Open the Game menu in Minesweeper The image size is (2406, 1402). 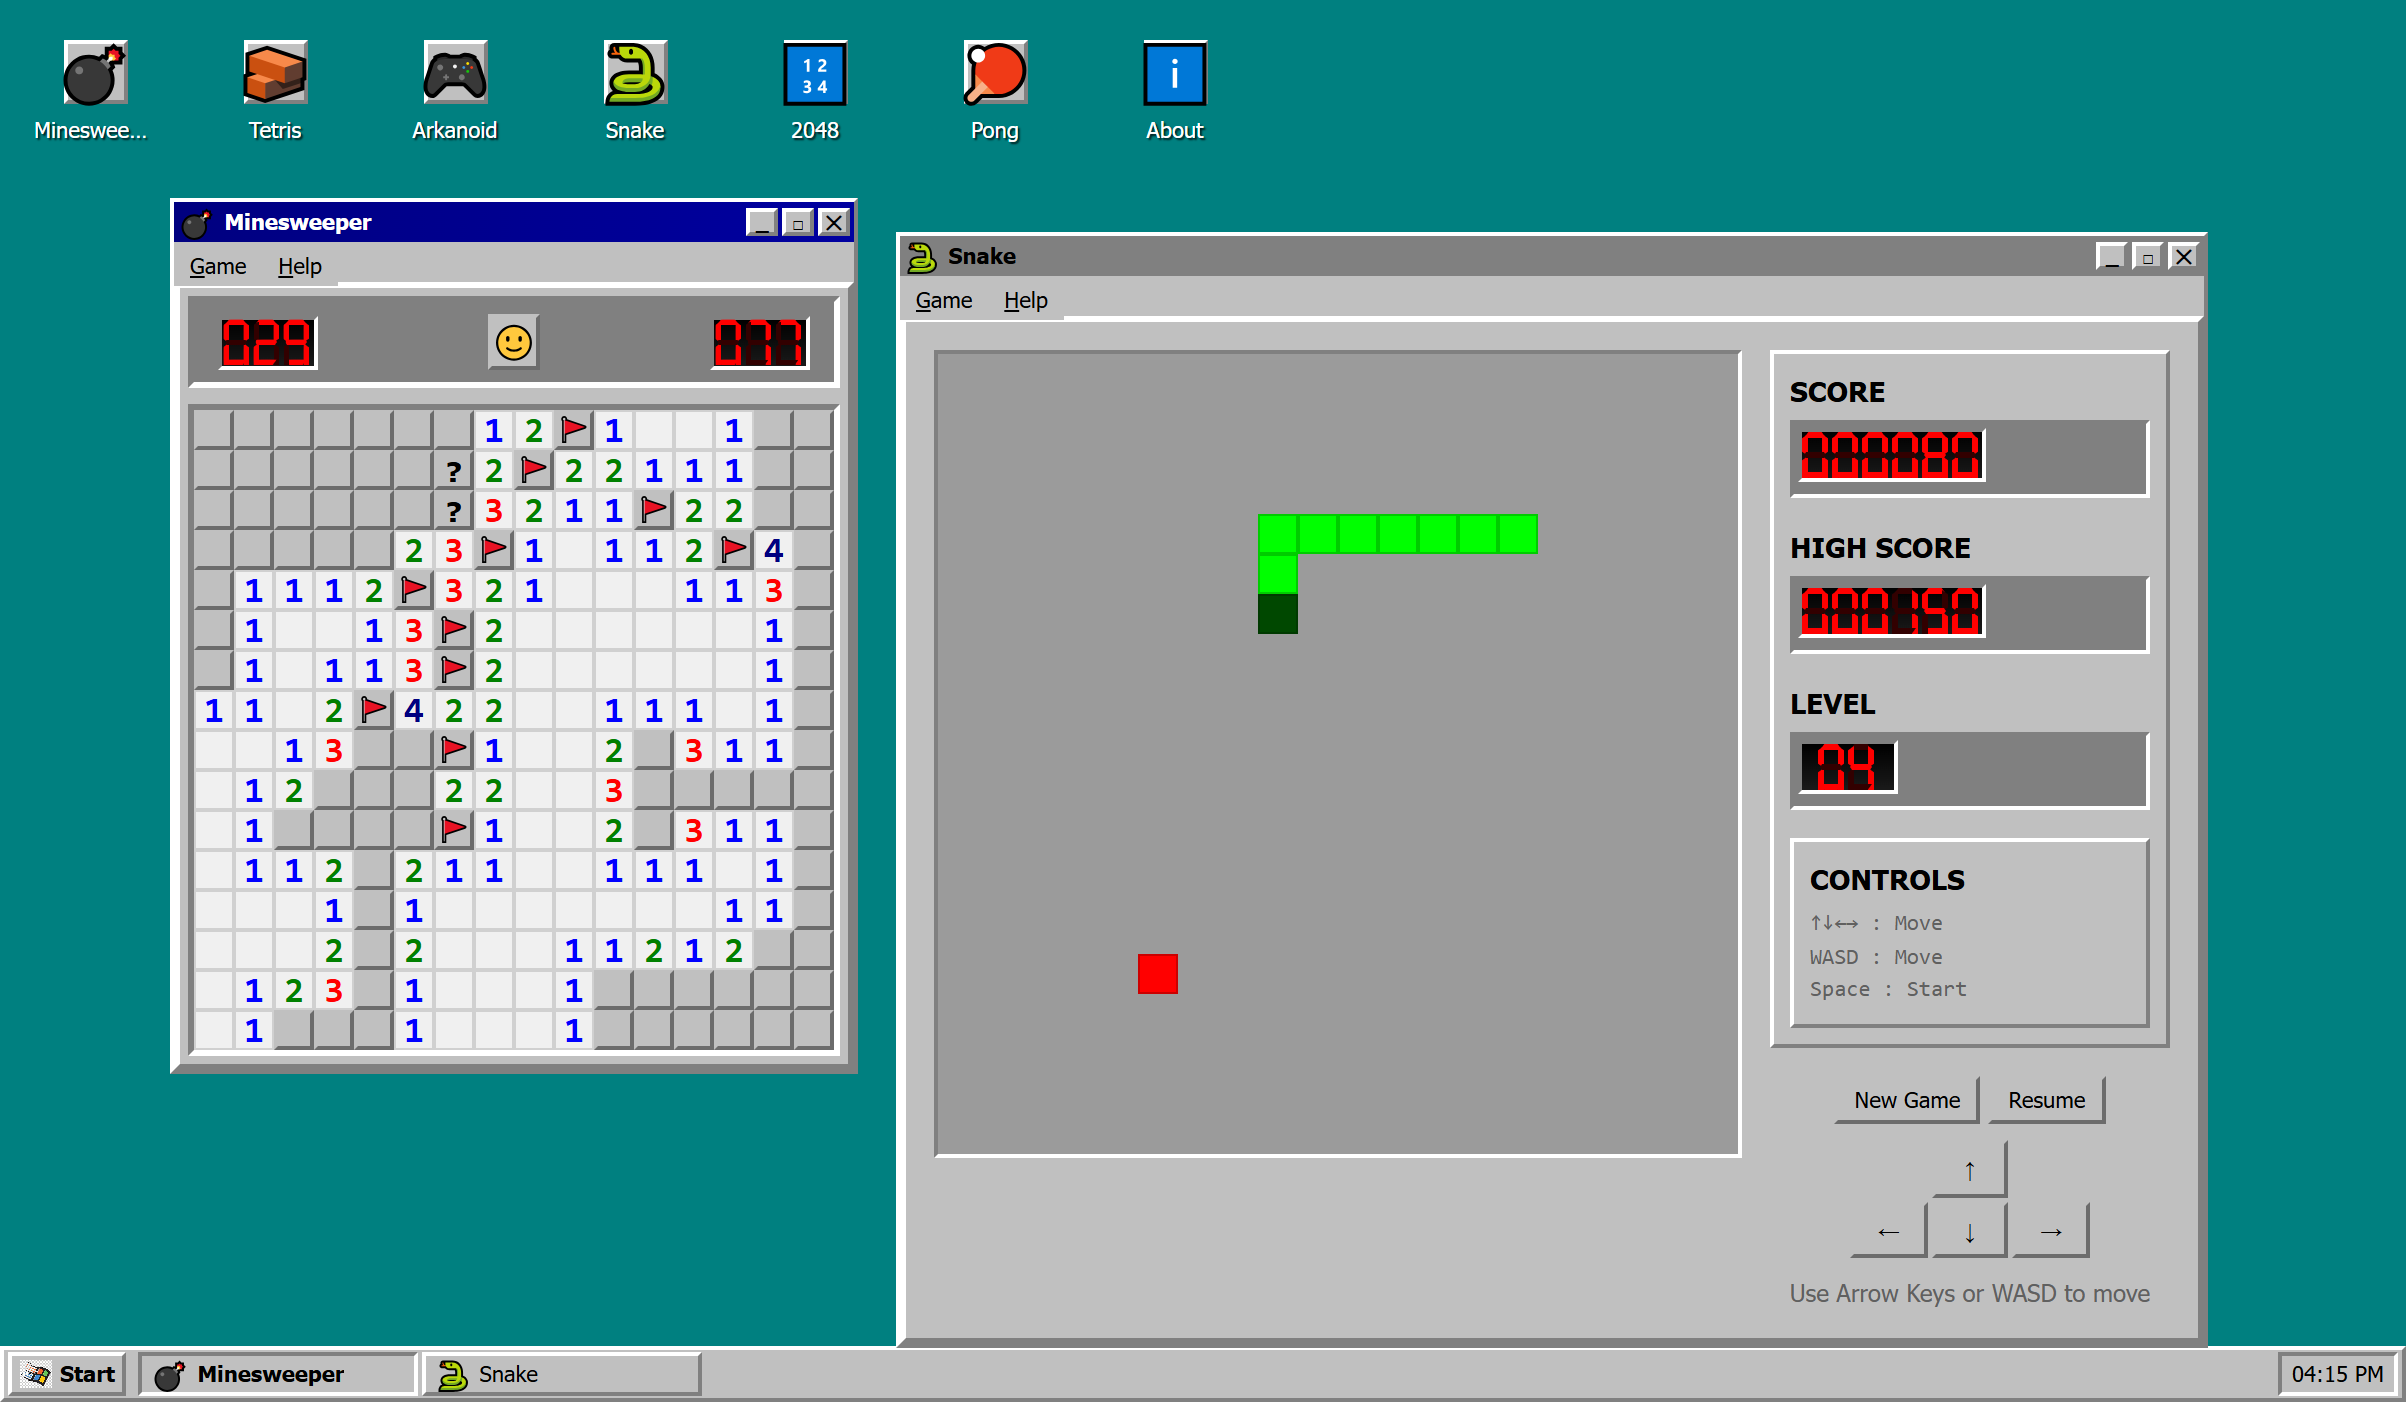click(x=217, y=266)
